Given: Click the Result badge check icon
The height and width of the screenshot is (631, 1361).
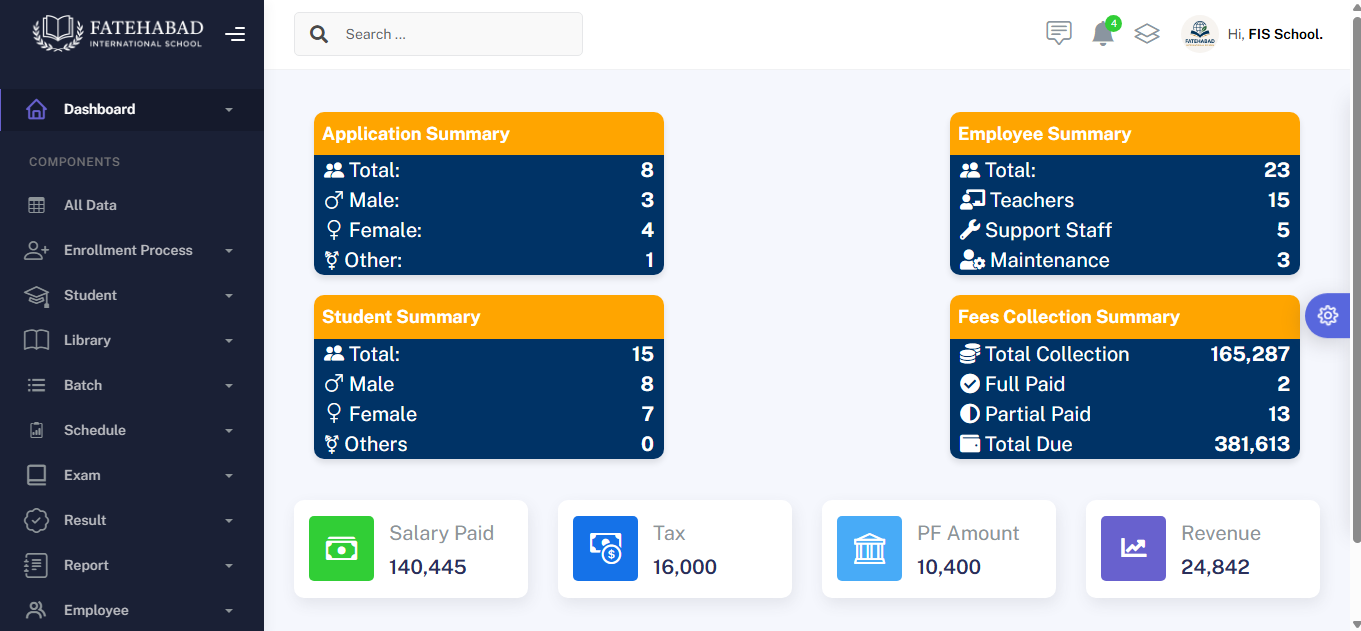Looking at the screenshot, I should (36, 520).
